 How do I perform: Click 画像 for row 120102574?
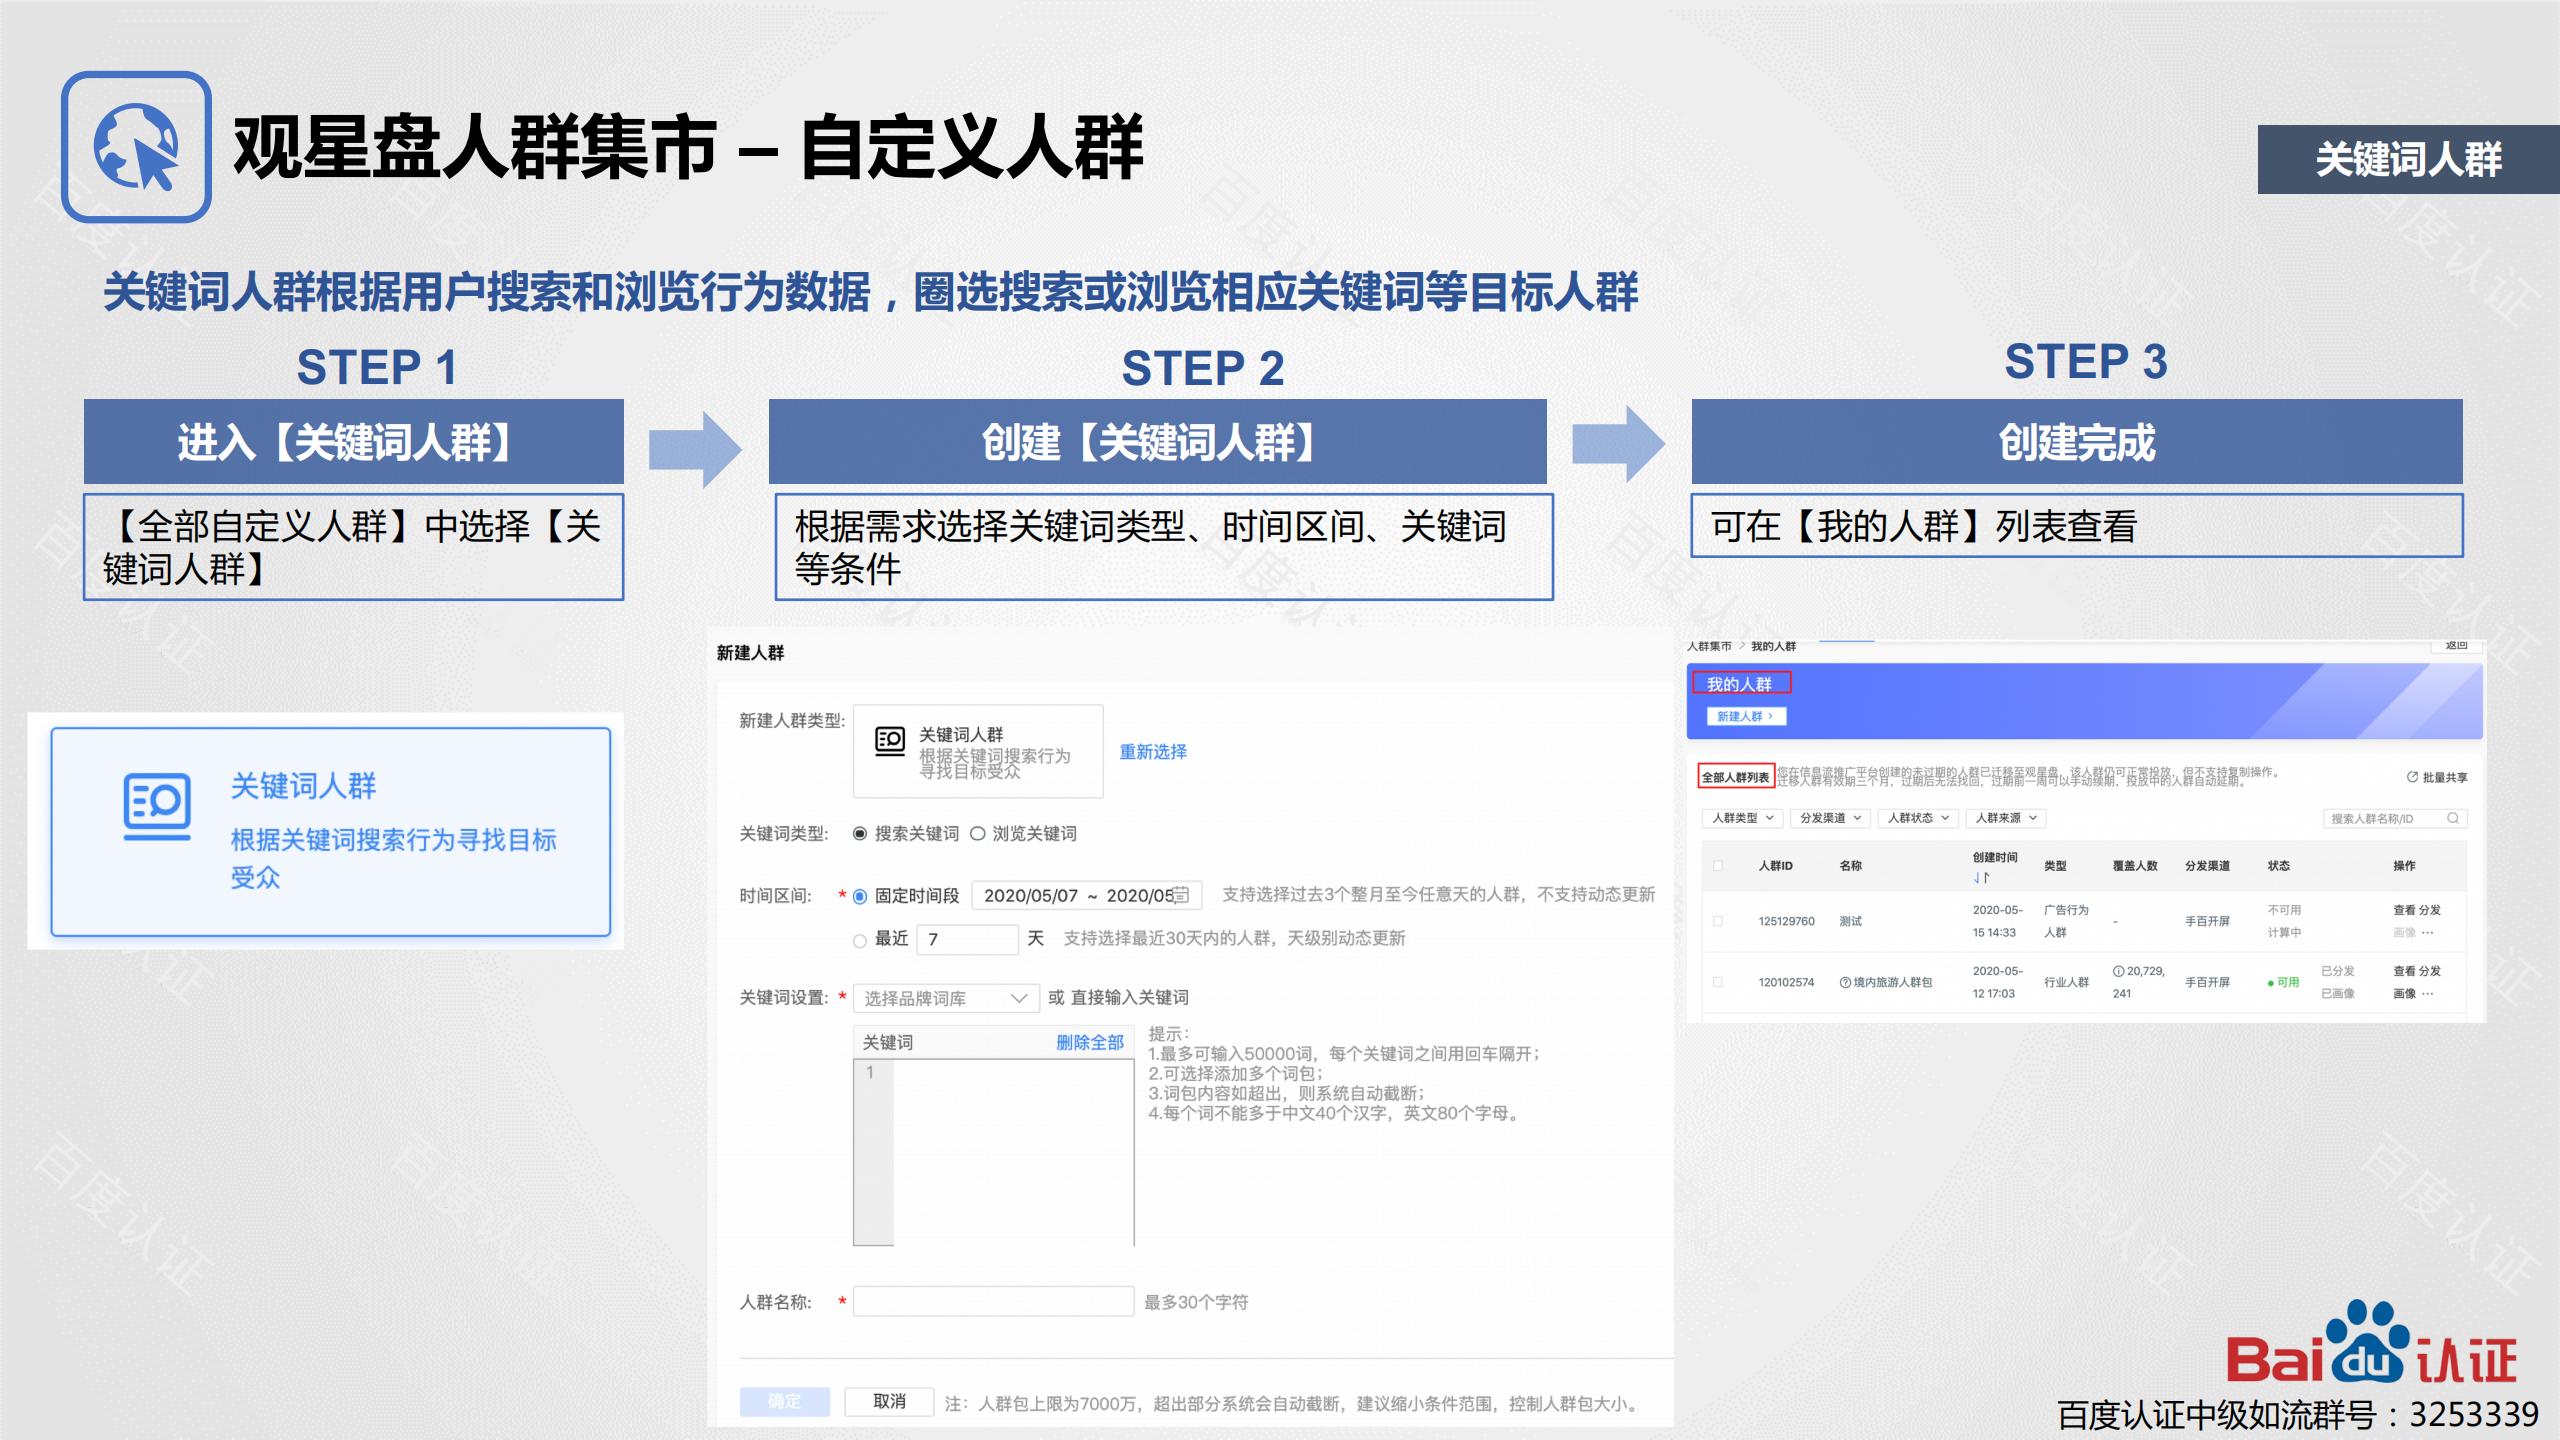coord(2404,994)
